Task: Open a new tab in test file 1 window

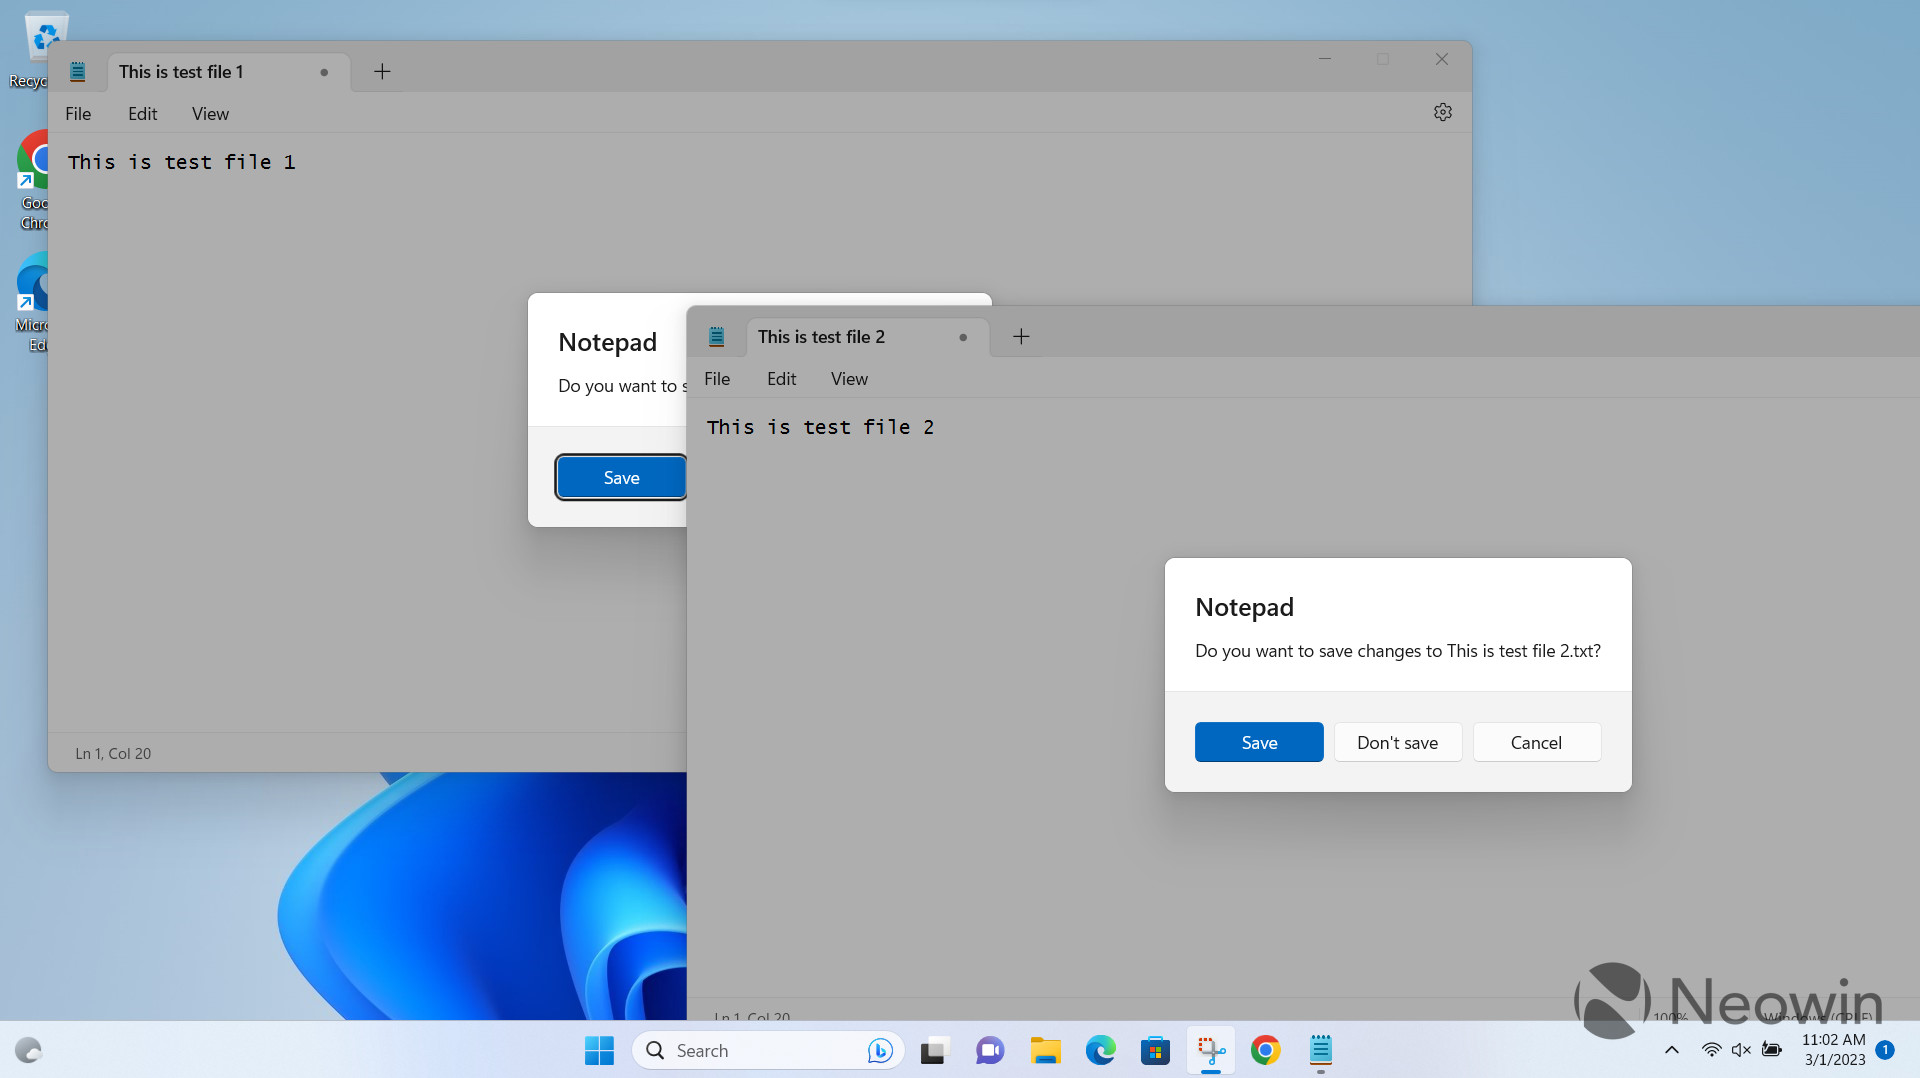Action: (x=381, y=71)
